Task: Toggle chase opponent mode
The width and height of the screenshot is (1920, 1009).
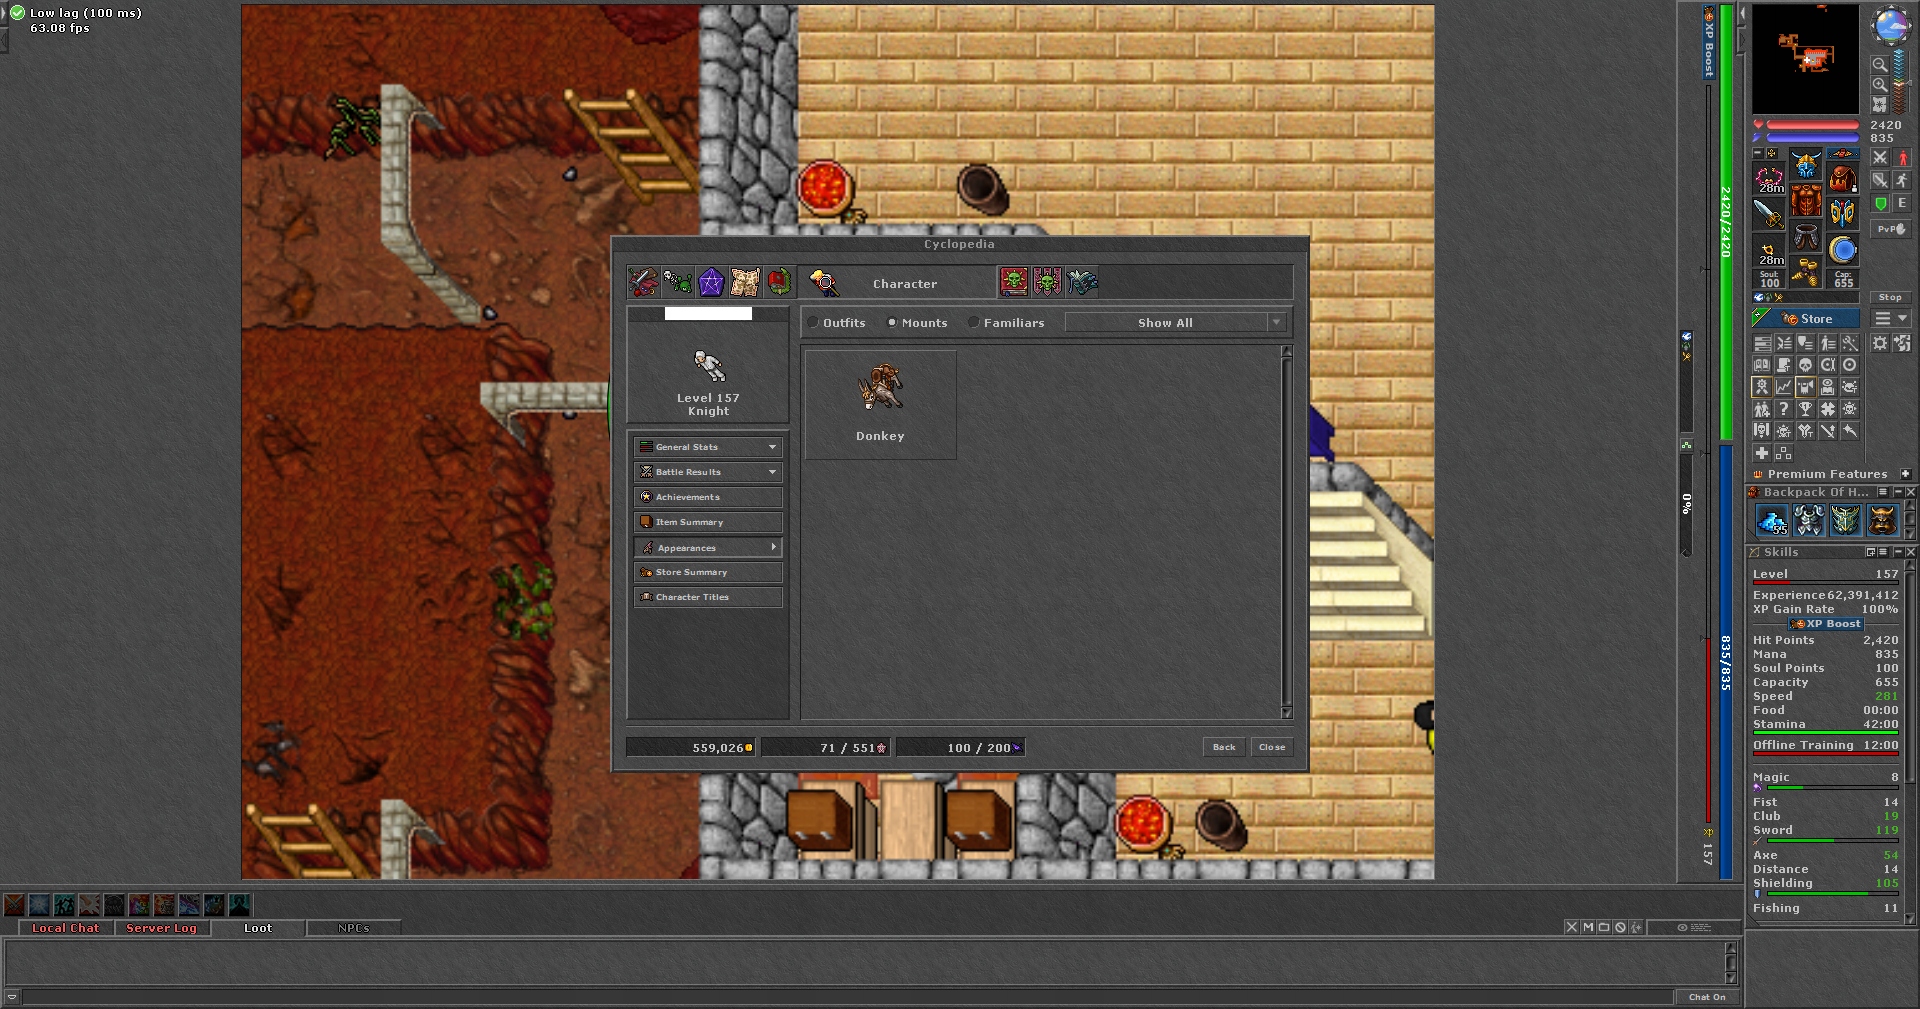Action: [1903, 180]
